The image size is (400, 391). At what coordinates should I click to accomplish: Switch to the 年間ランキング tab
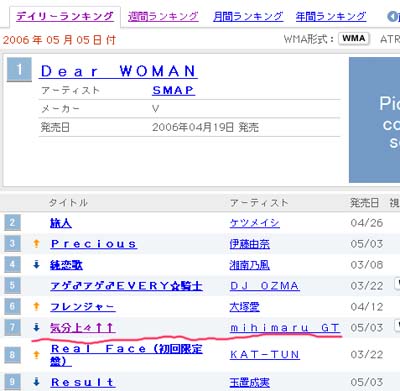pos(331,16)
